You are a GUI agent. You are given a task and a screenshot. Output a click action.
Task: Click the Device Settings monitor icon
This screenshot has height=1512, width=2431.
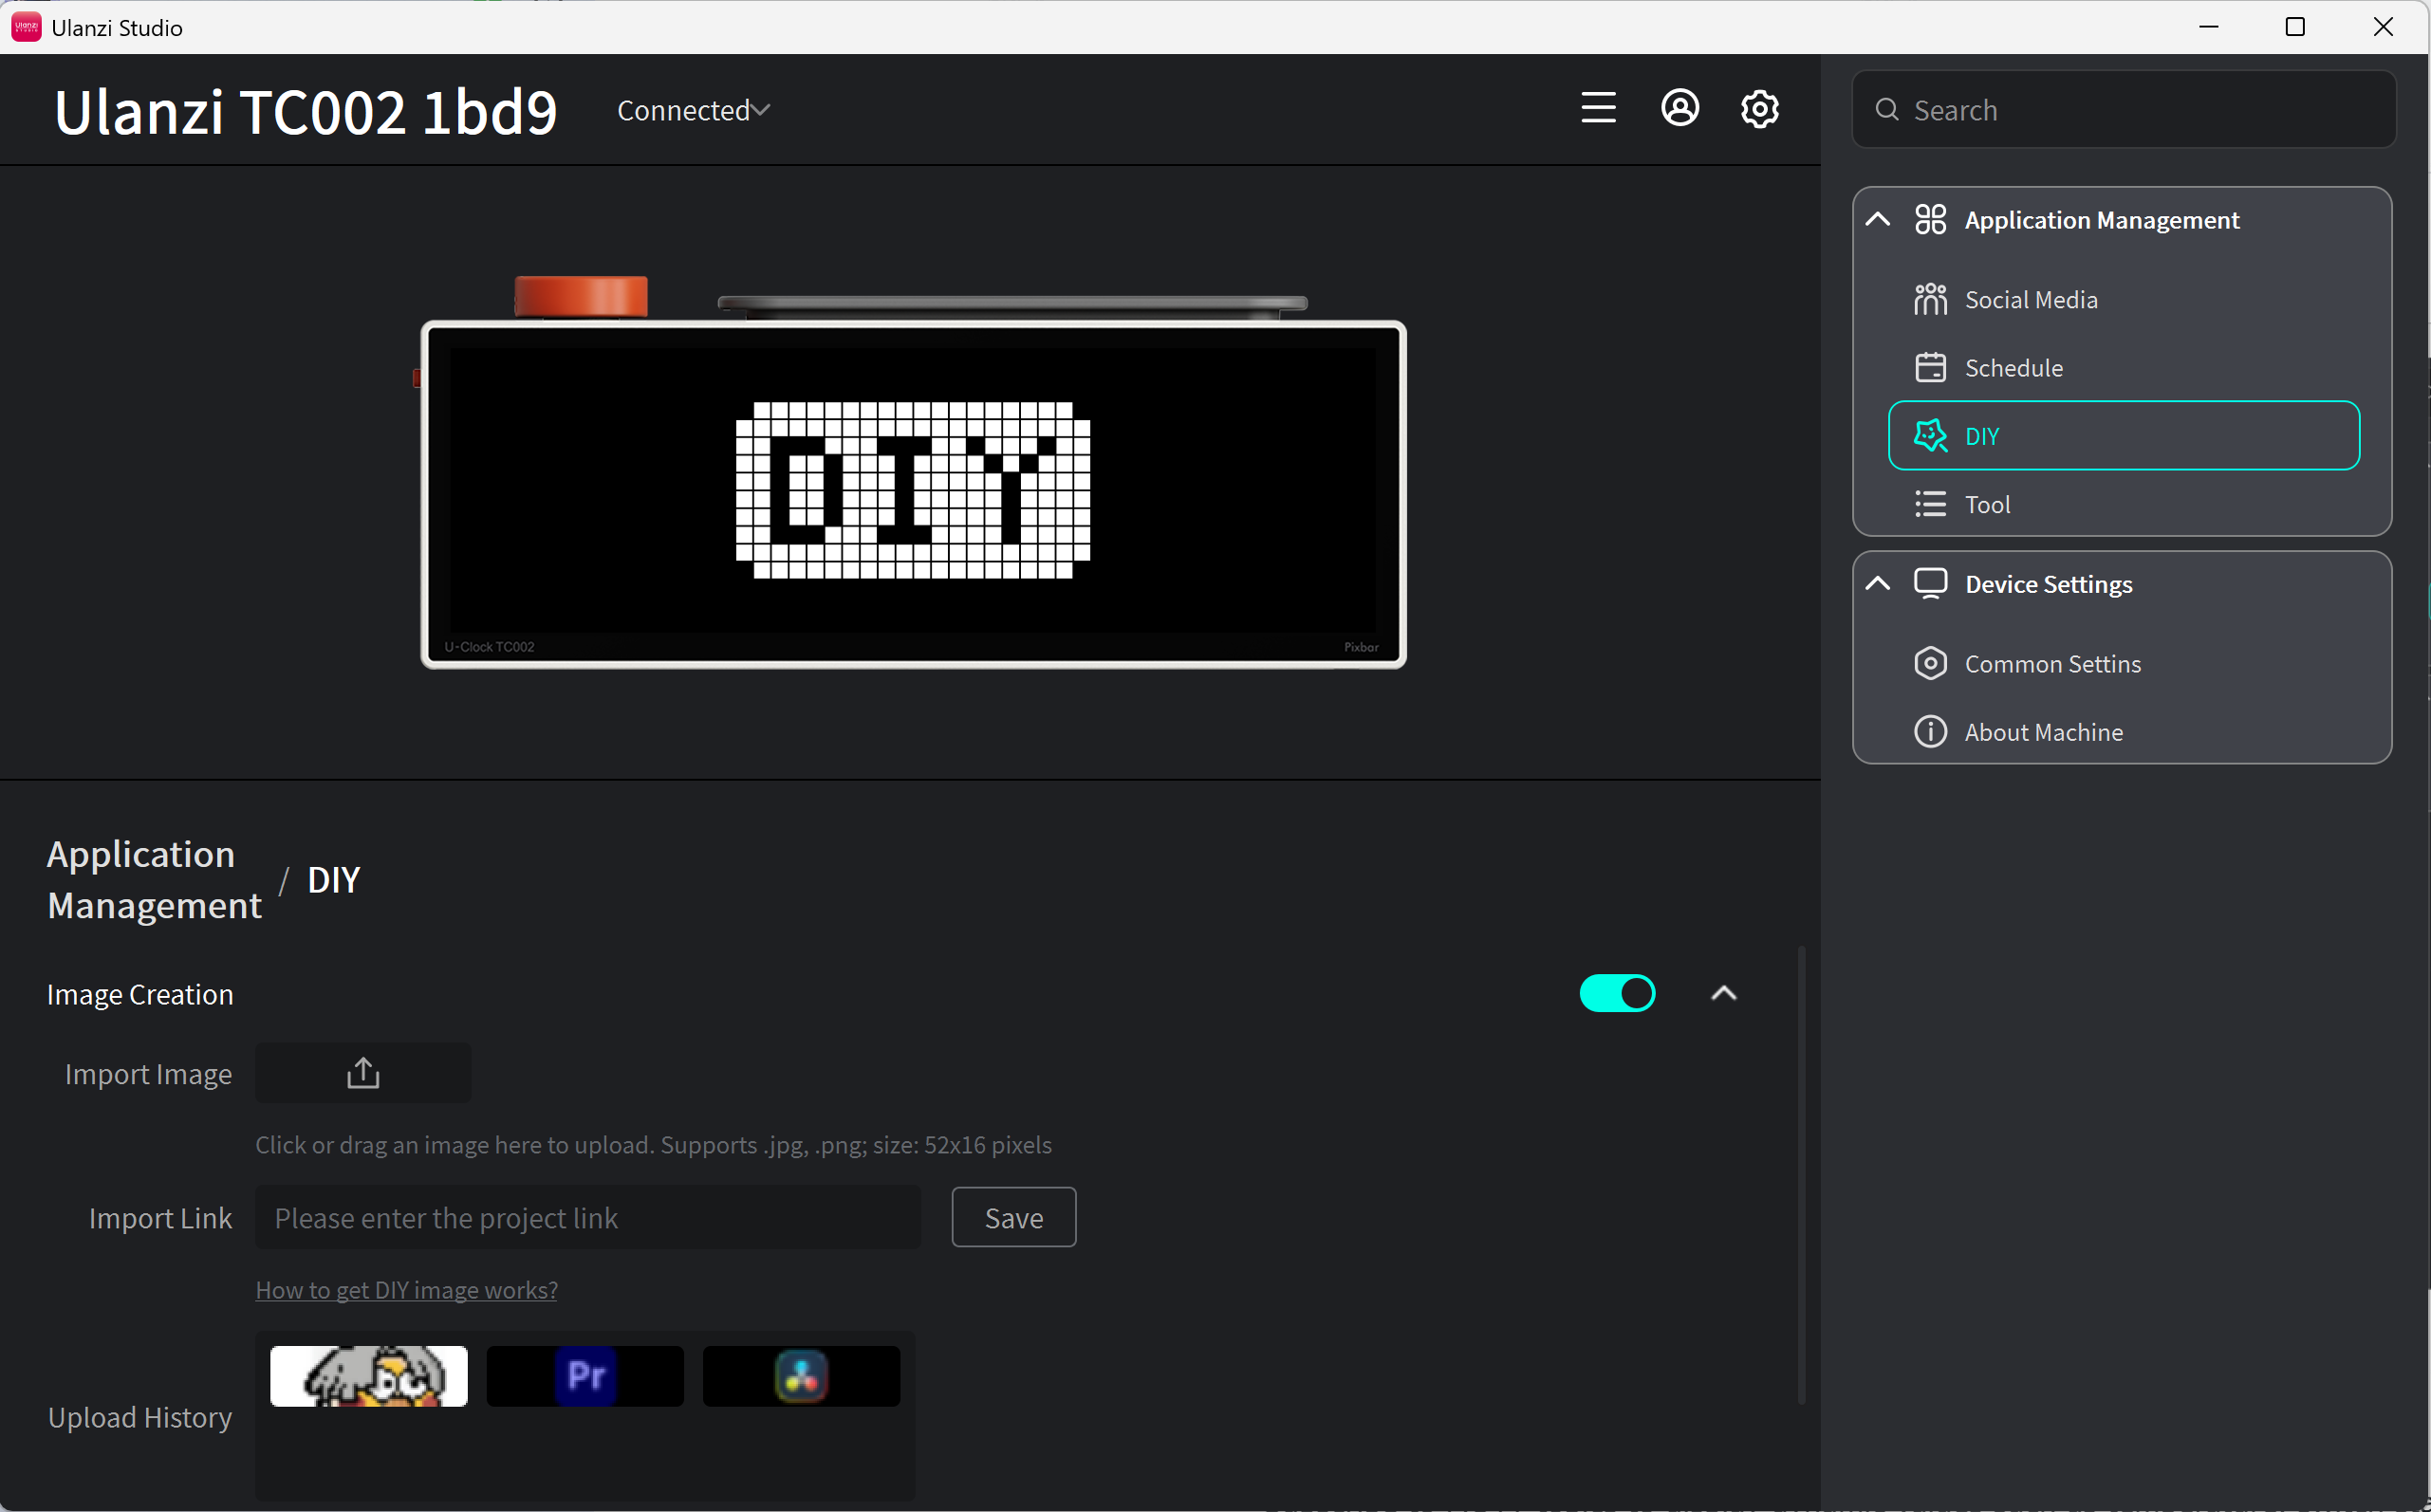pos(1930,583)
